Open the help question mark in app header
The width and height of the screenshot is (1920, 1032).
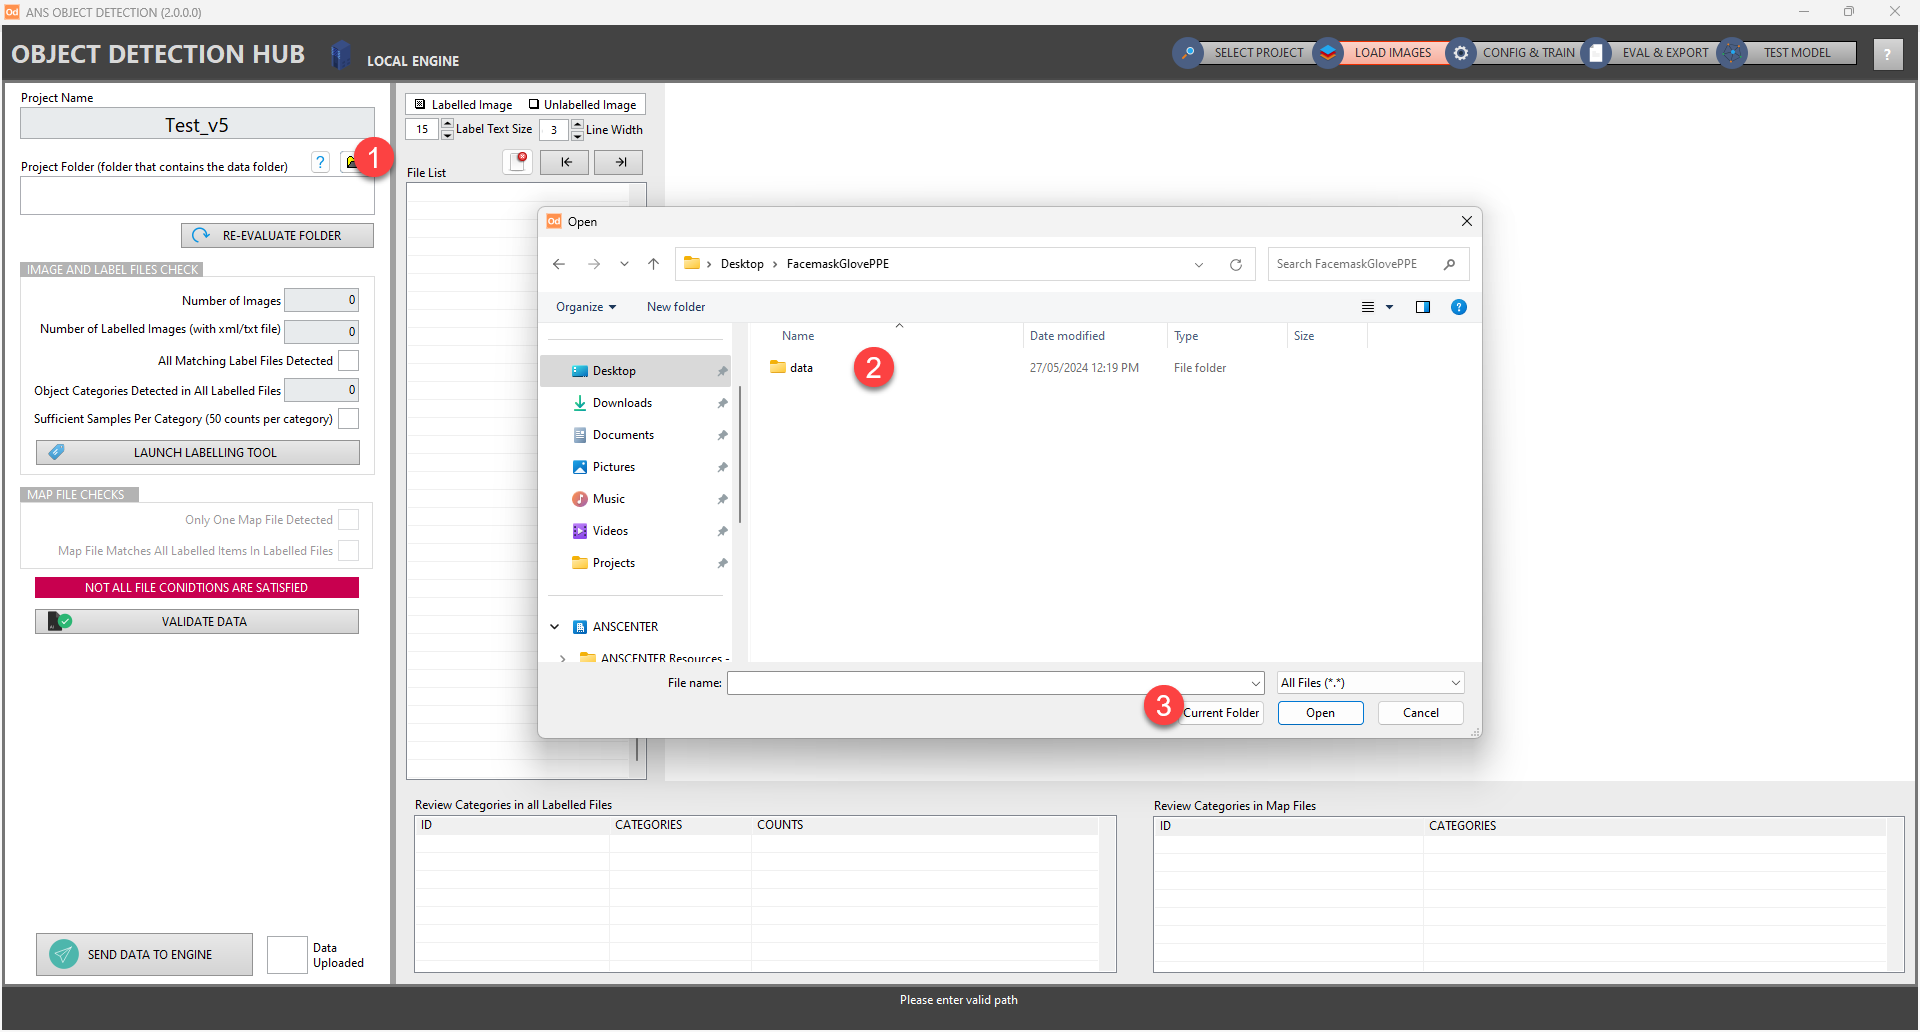pyautogui.click(x=1887, y=54)
